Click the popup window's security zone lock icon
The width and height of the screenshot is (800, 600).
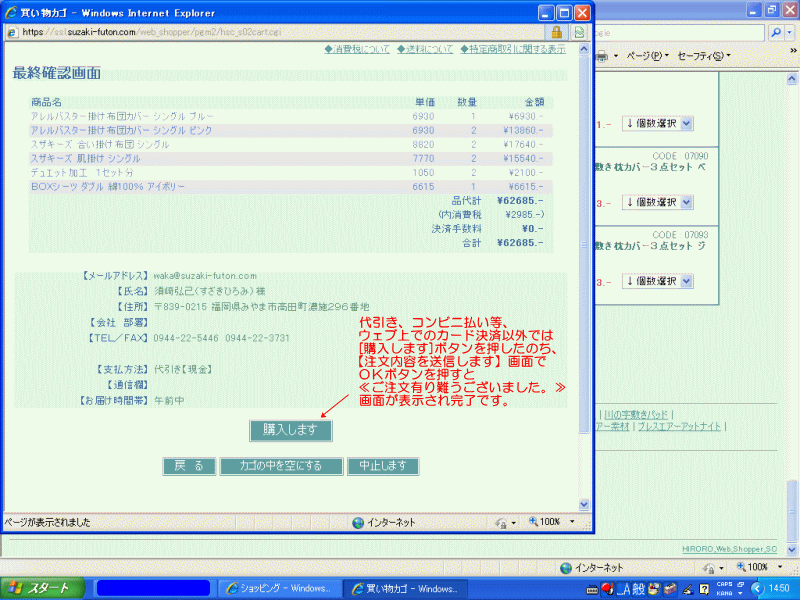click(x=502, y=522)
